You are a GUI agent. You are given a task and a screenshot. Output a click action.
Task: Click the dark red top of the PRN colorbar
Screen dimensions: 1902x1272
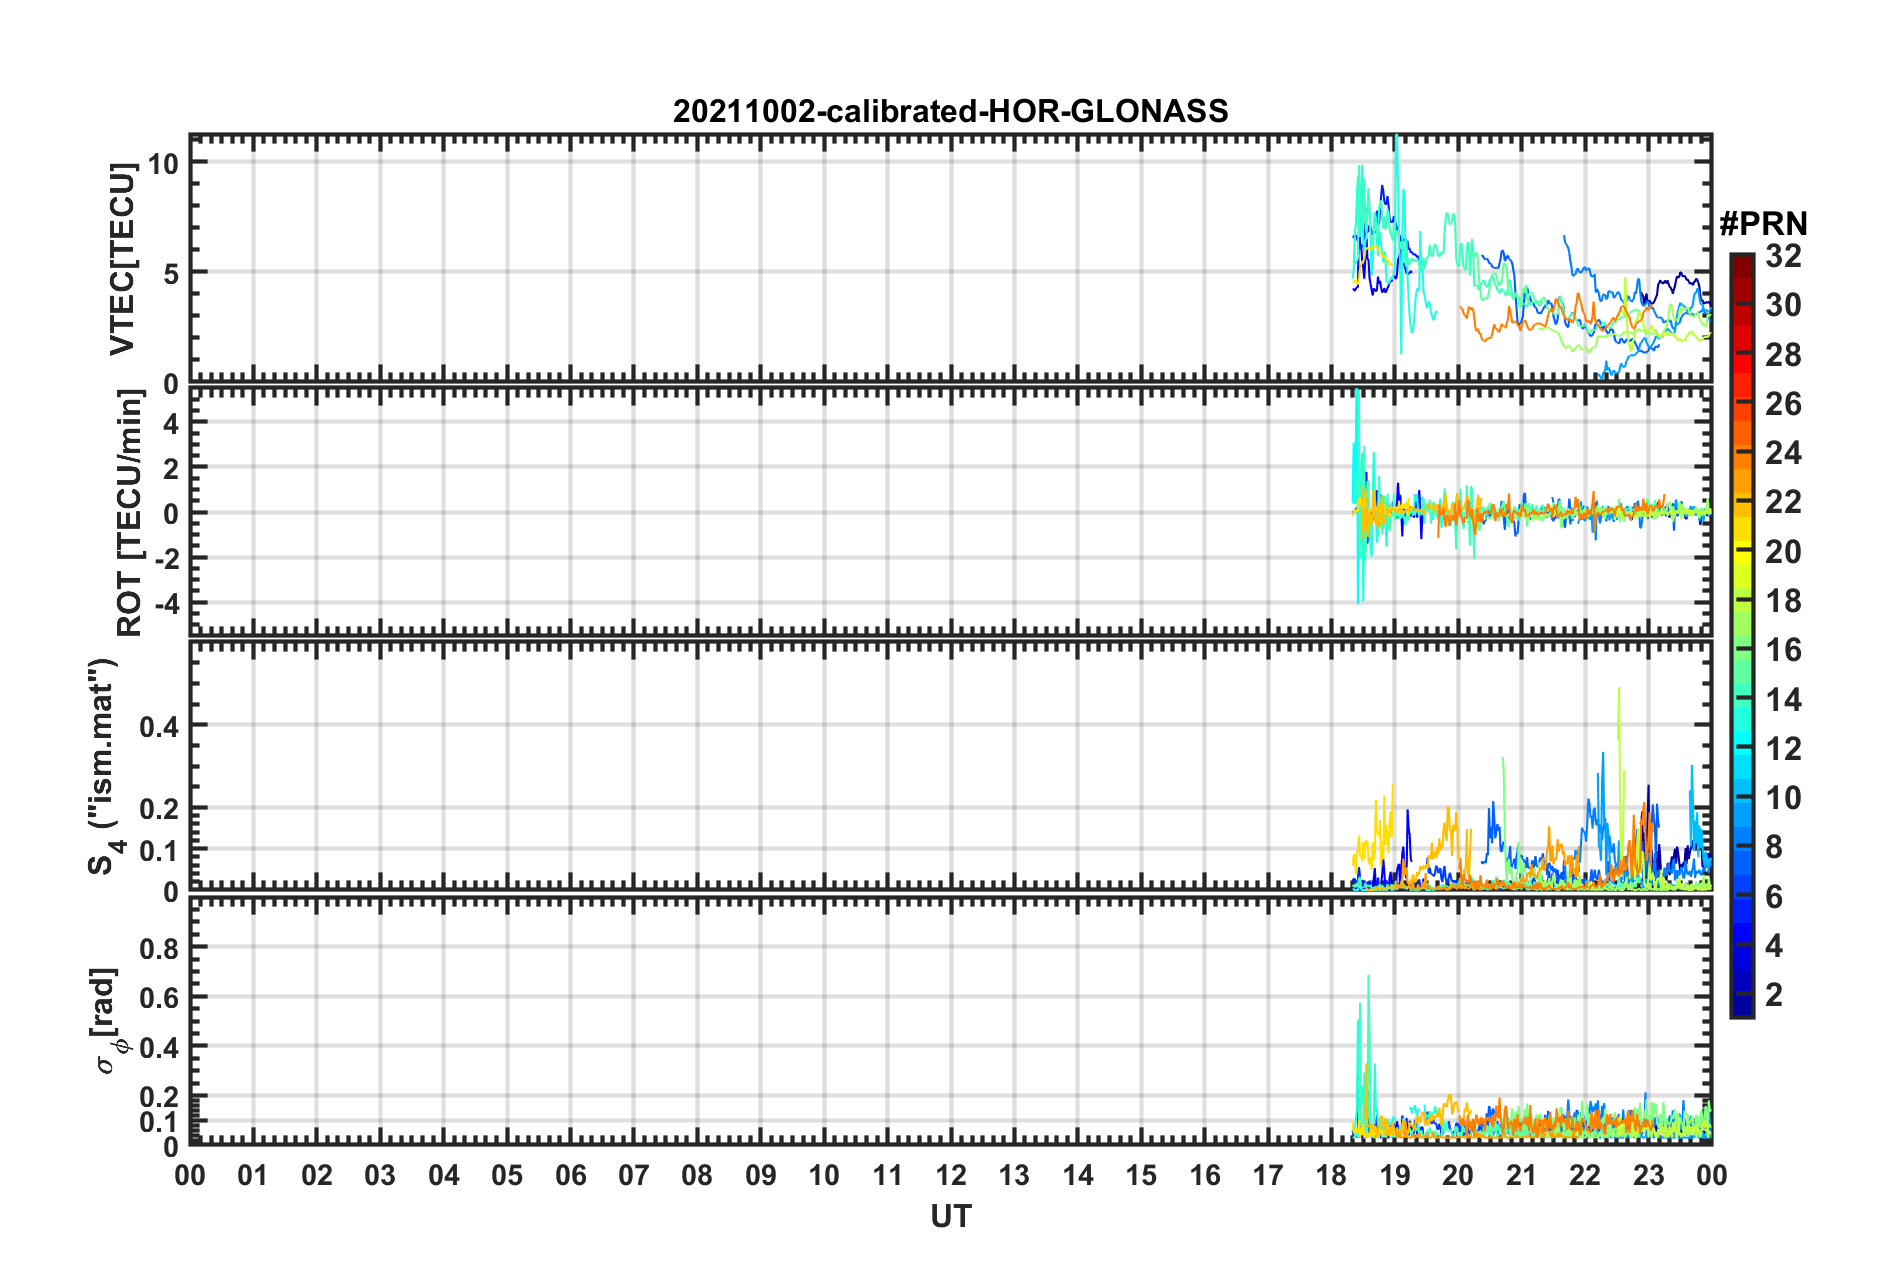click(1741, 262)
